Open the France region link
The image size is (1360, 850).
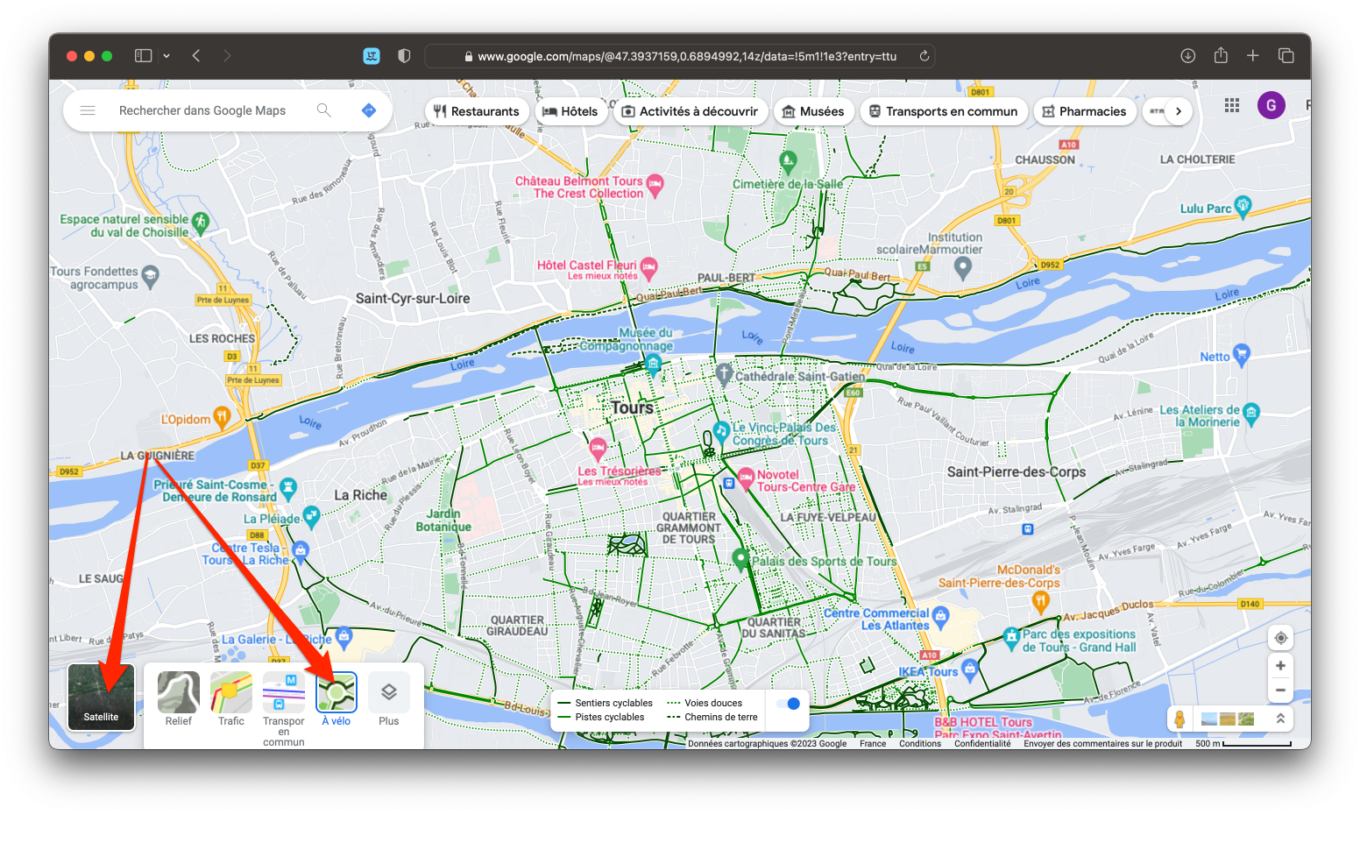[873, 744]
